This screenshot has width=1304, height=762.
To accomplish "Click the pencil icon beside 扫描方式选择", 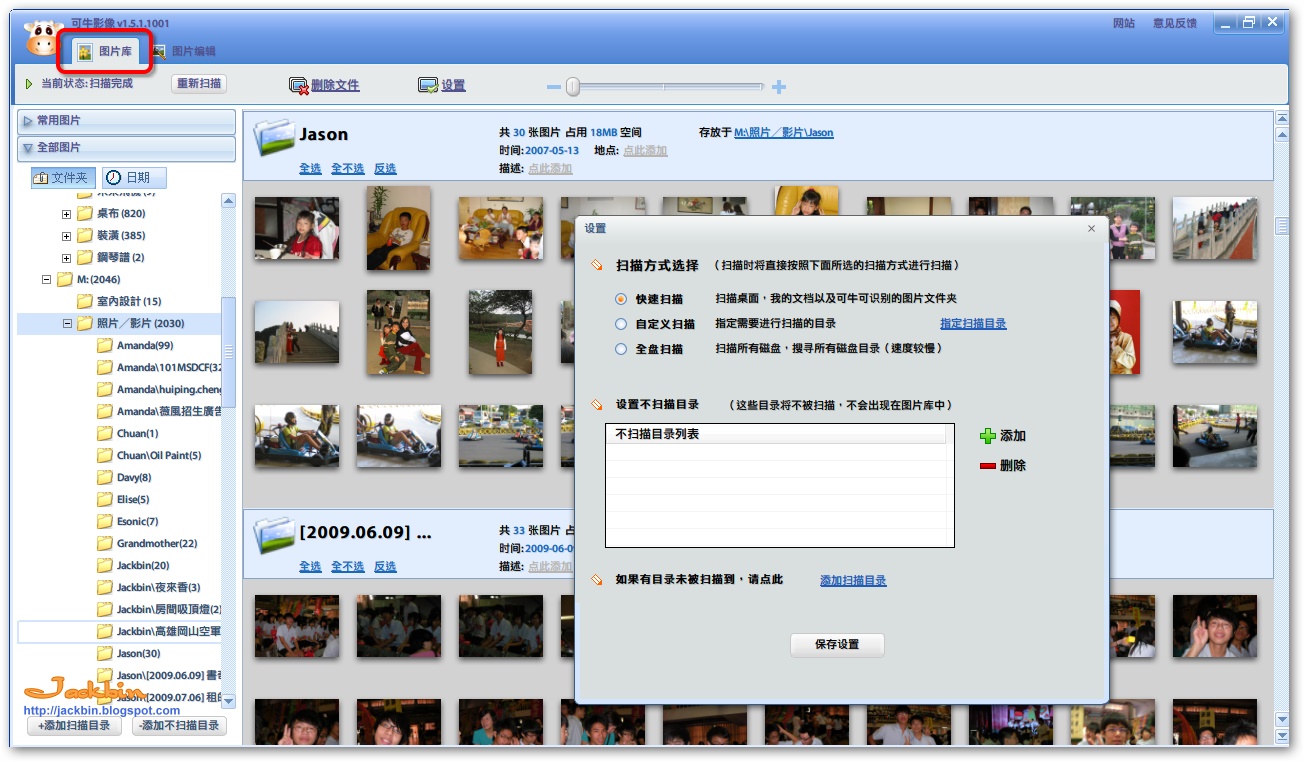I will coord(597,266).
